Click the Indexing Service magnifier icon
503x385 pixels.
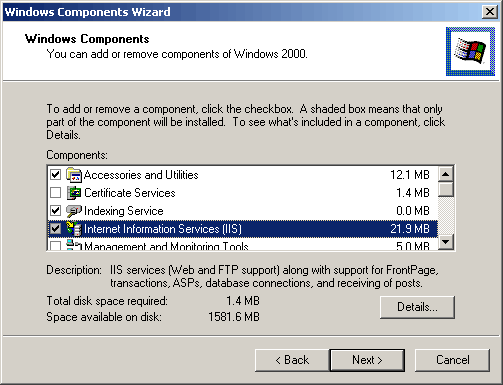click(74, 211)
